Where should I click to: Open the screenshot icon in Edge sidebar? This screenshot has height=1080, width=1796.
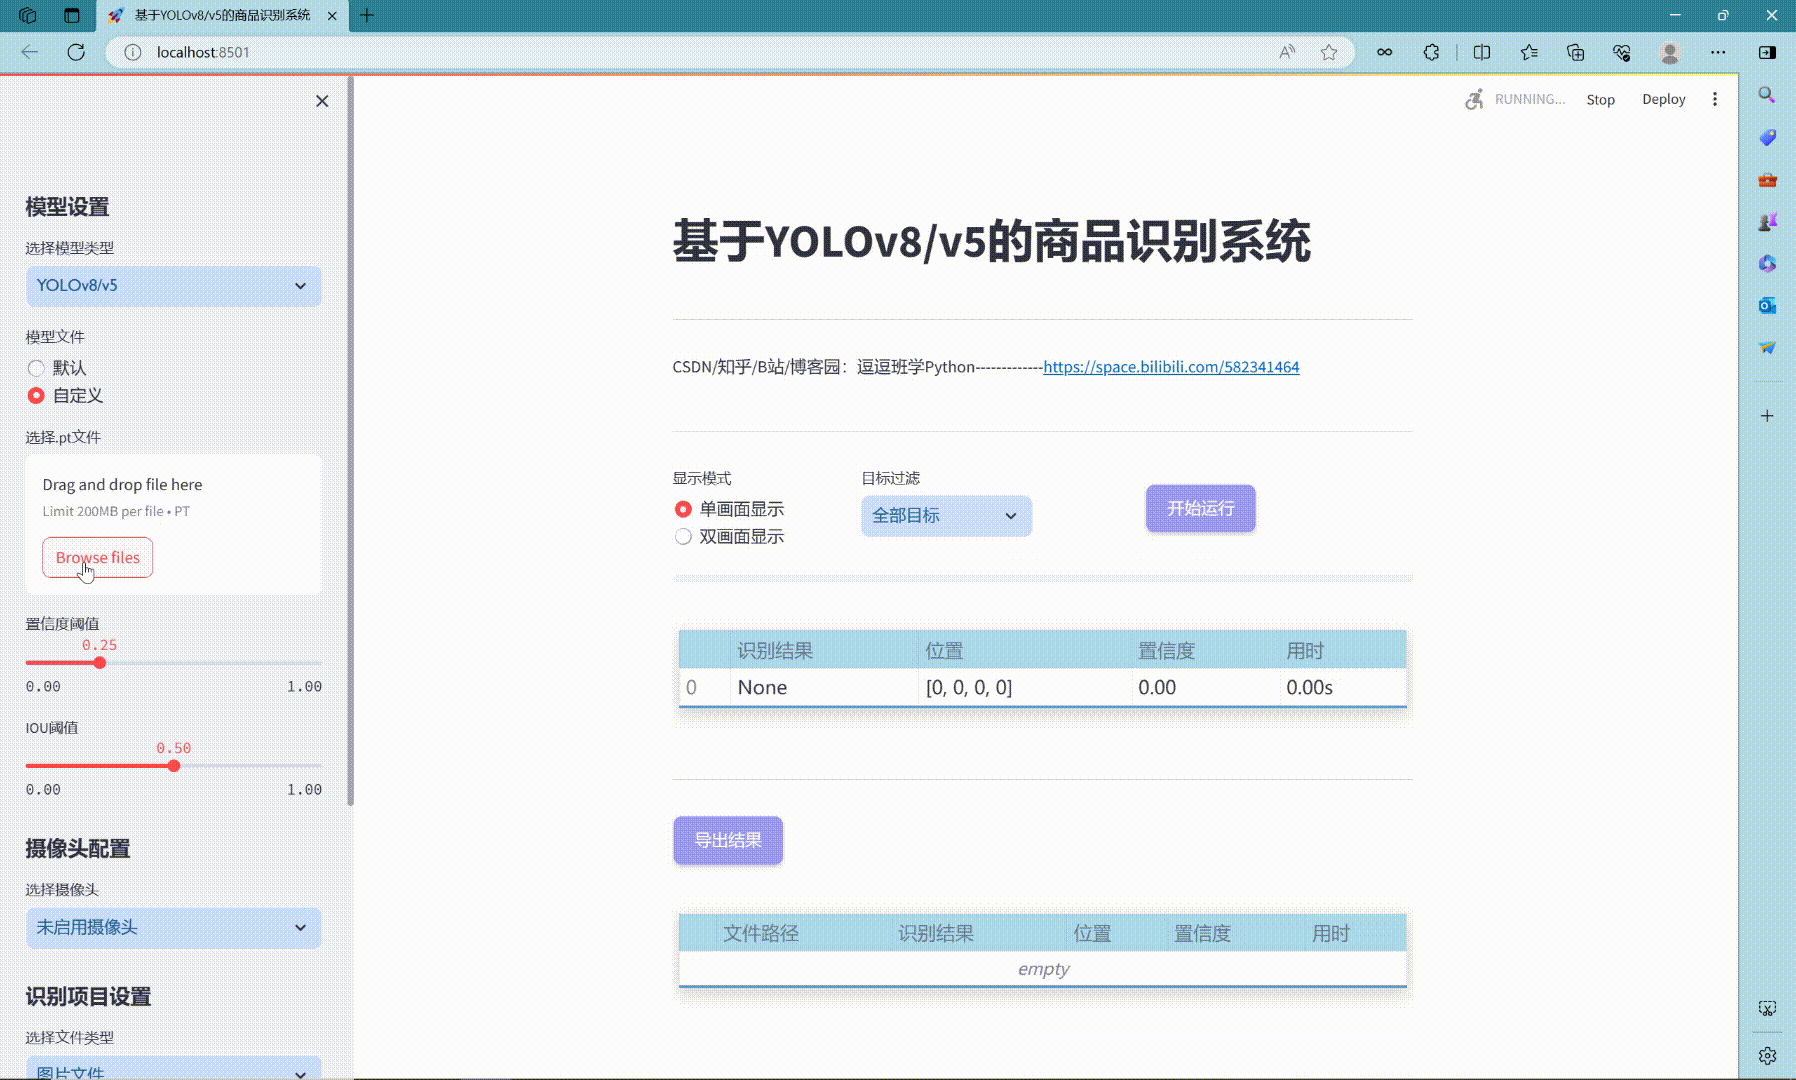click(1767, 1009)
